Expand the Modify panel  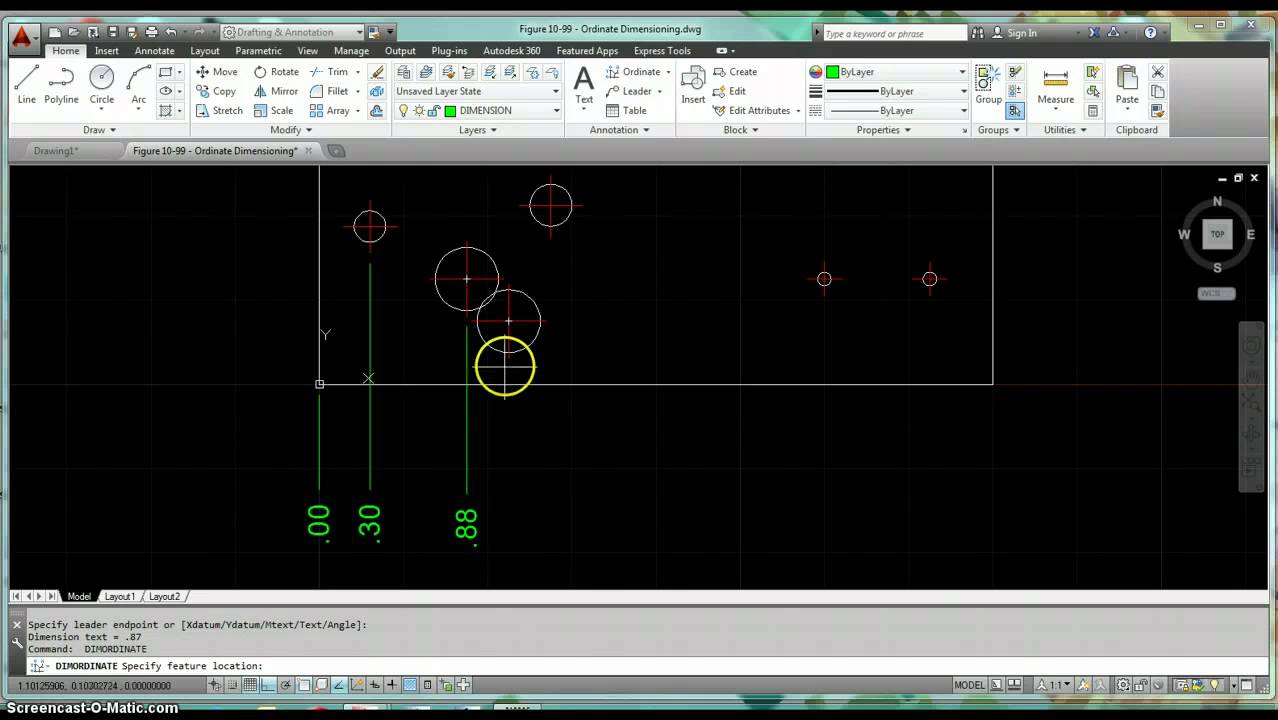tap(291, 129)
